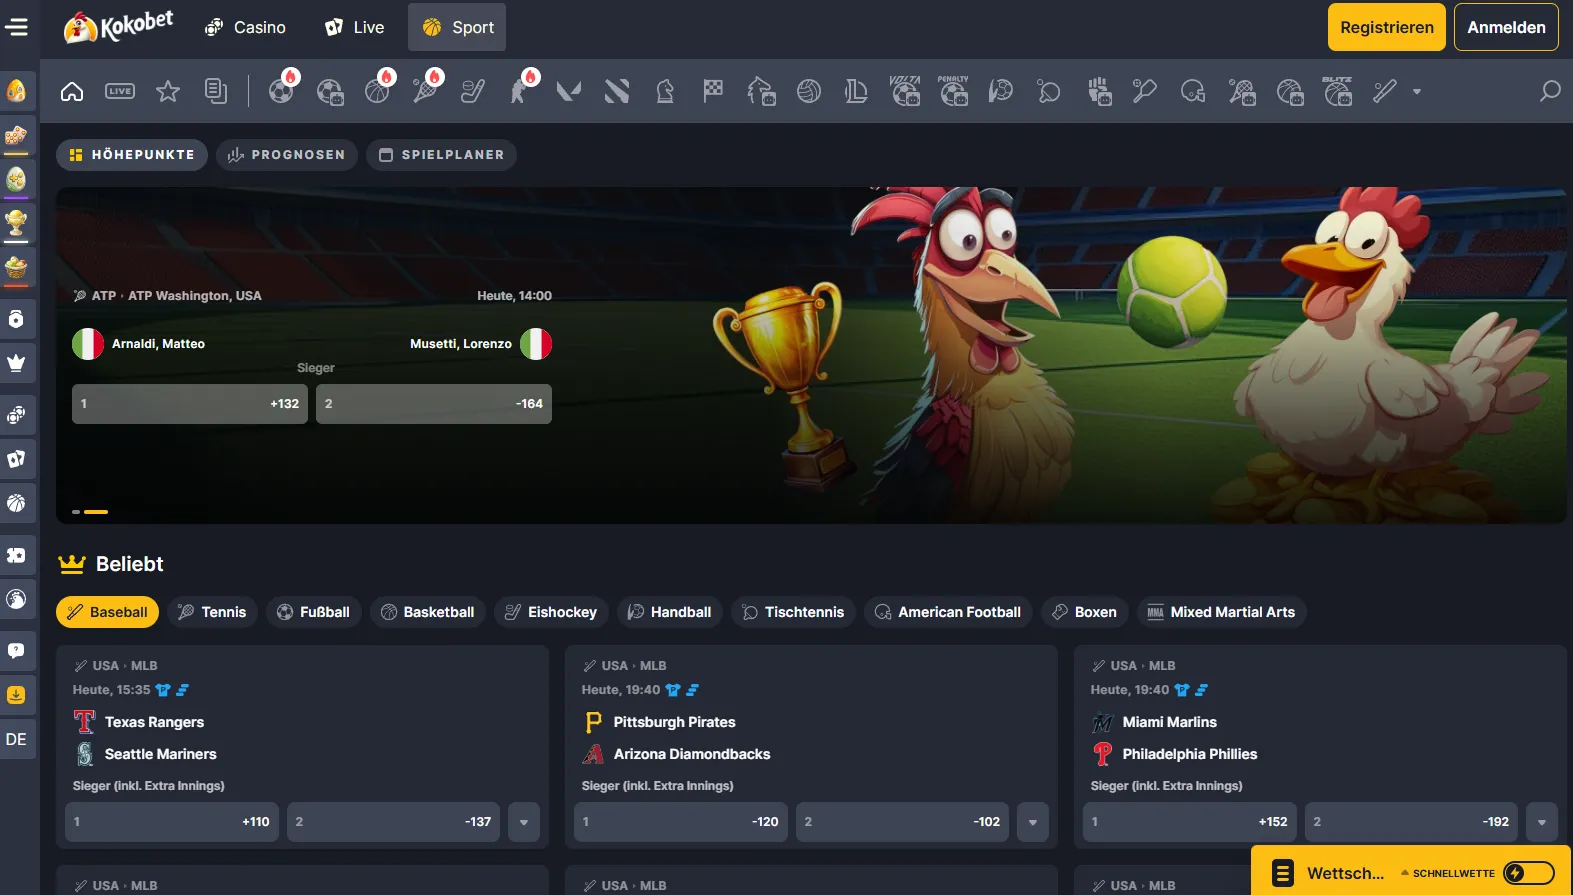Expand the Wettschein bet slip panel
The image size is (1573, 895).
1345,873
